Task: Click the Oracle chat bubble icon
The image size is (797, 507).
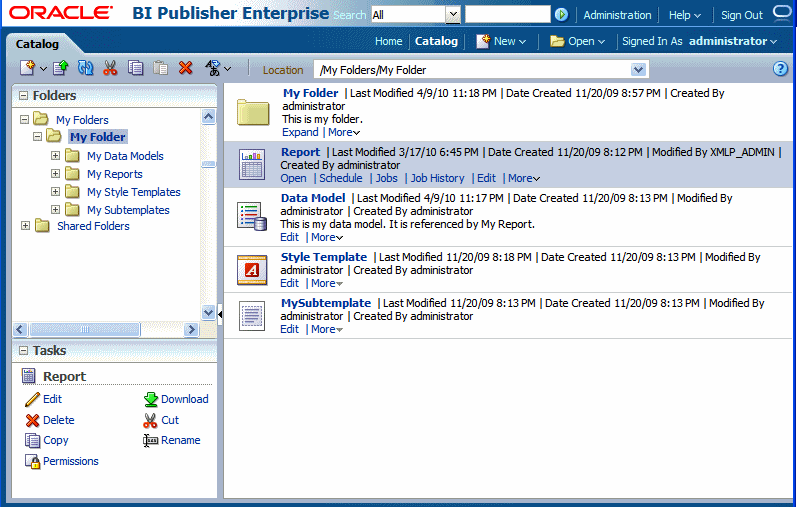Action: click(782, 13)
